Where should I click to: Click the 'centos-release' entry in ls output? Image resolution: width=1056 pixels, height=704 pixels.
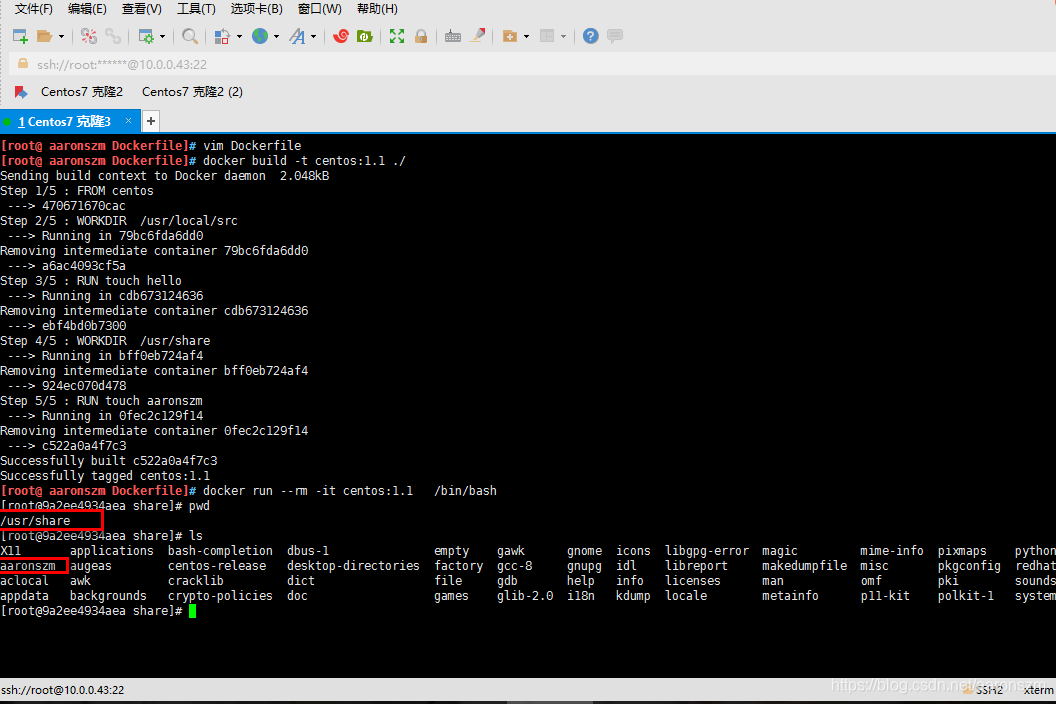pos(217,566)
